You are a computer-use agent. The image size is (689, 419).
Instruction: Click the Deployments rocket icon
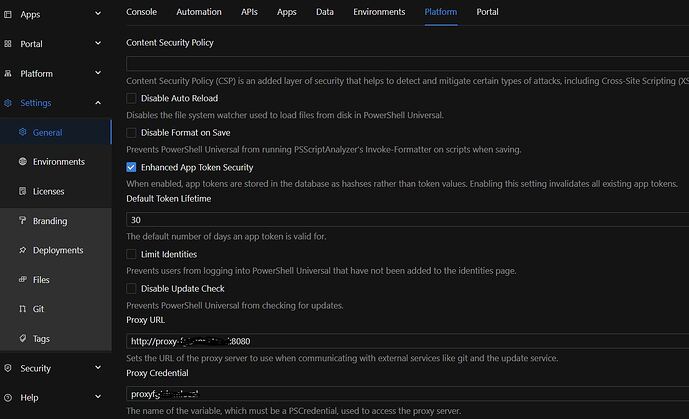tap(22, 249)
